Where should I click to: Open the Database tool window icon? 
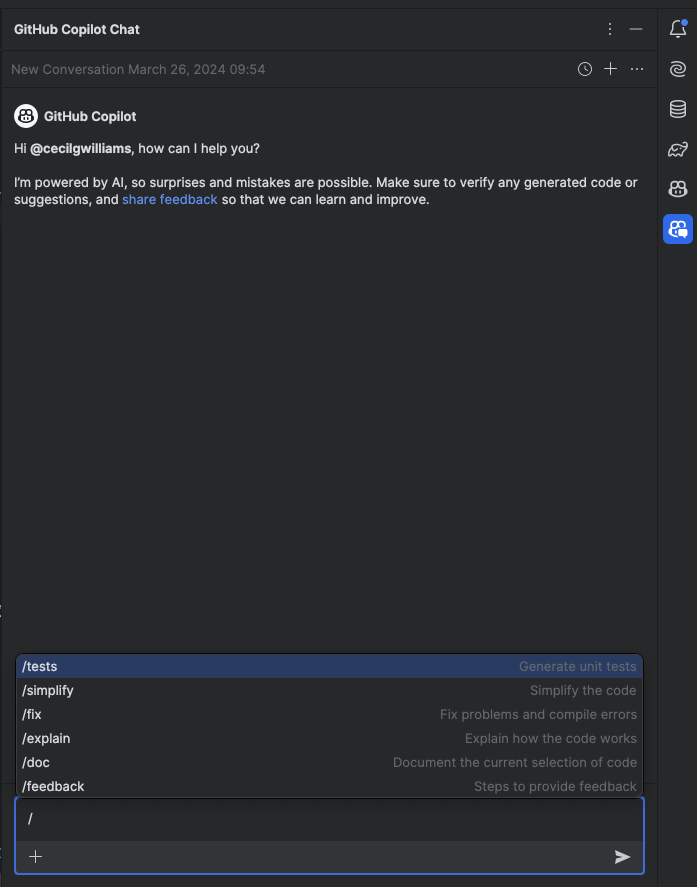pyautogui.click(x=678, y=109)
